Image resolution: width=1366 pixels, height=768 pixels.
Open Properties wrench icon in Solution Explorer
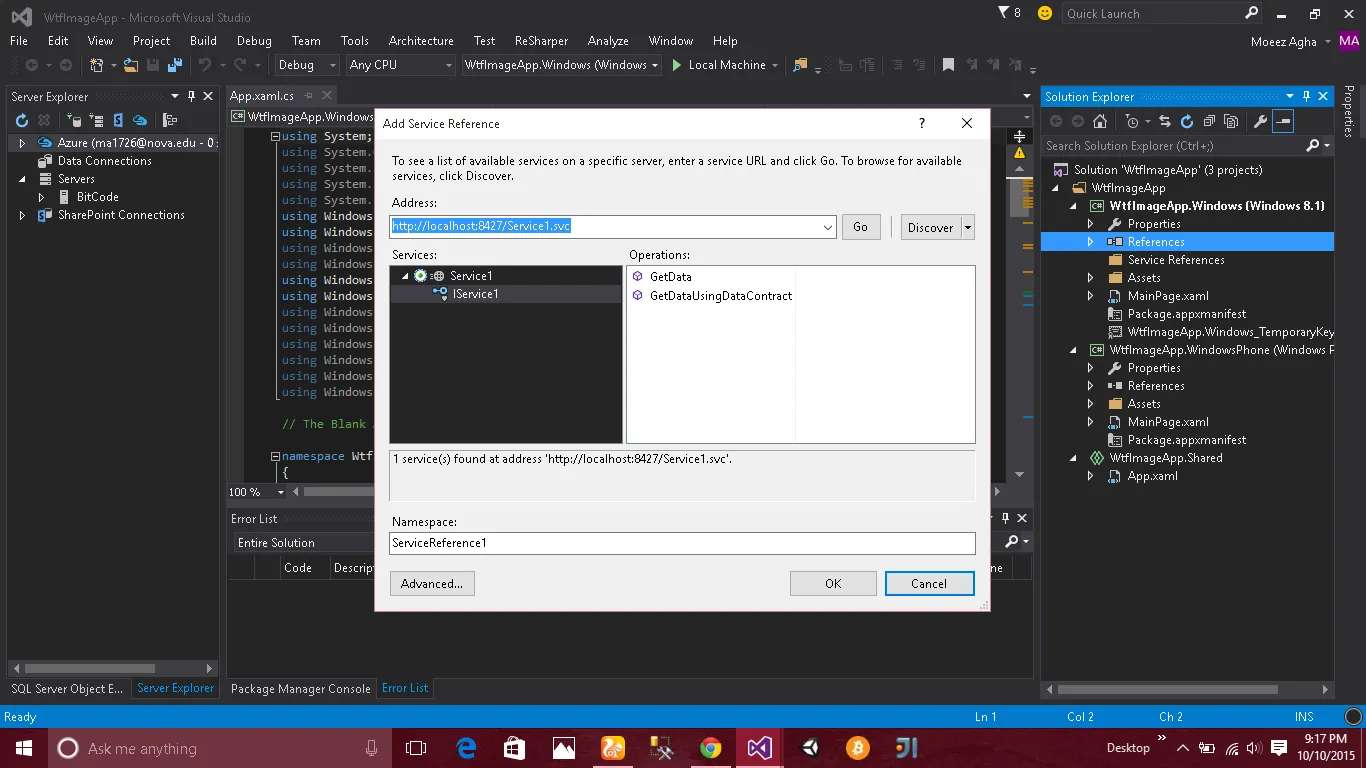(x=1260, y=121)
